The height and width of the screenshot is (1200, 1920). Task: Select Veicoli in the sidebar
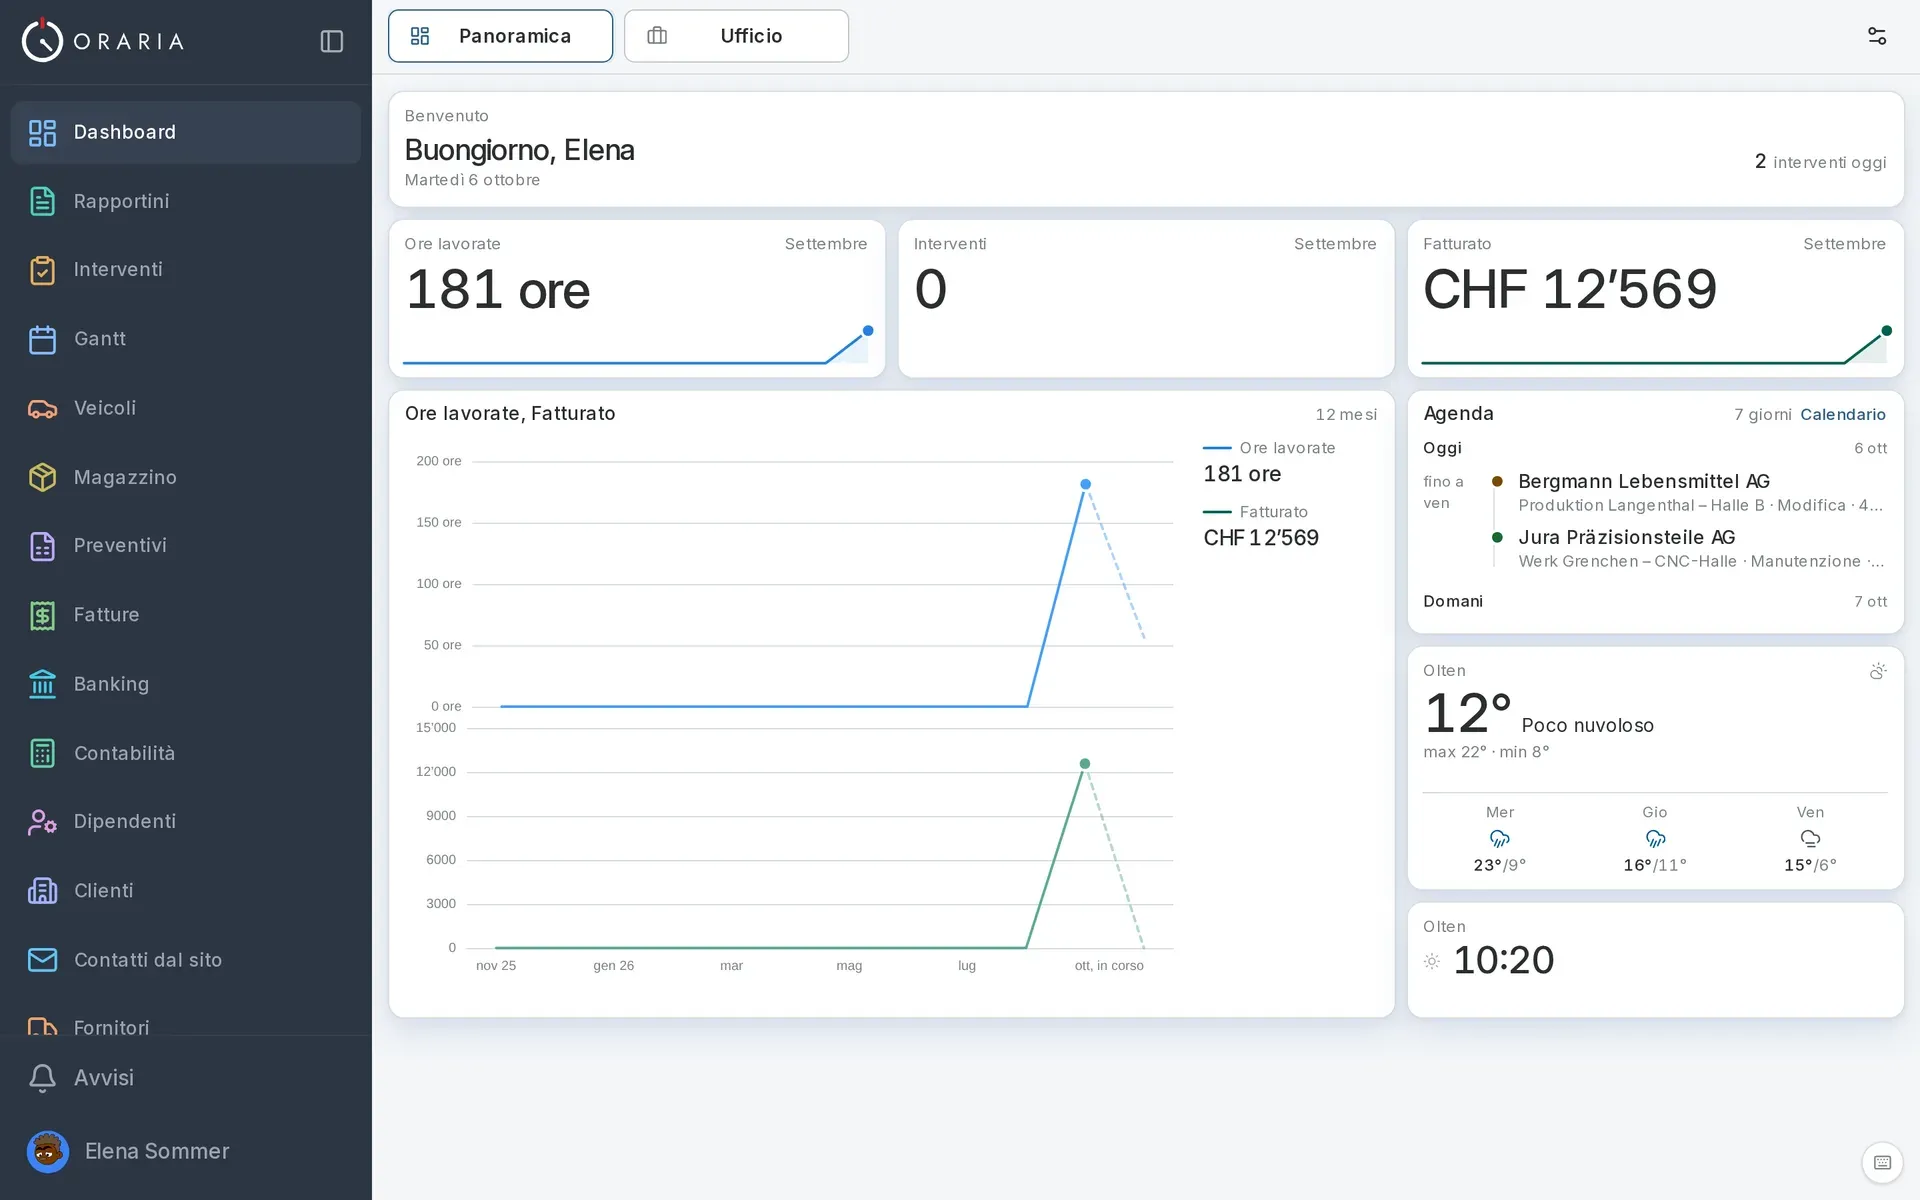tap(186, 408)
